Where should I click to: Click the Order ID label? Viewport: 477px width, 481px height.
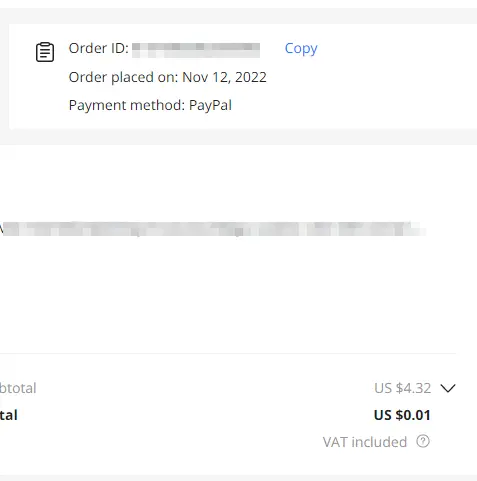pyautogui.click(x=99, y=48)
